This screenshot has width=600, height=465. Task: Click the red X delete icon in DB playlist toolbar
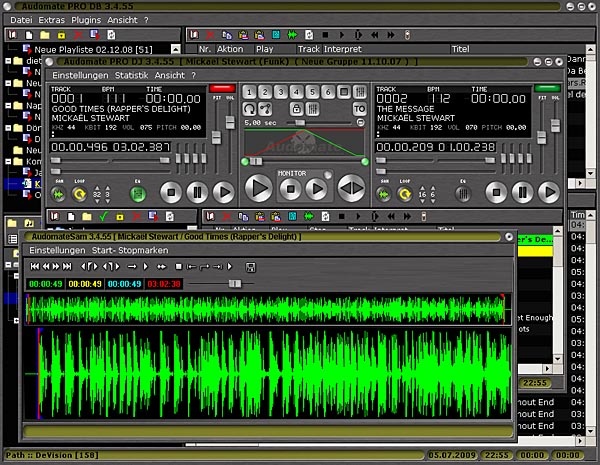pos(78,35)
